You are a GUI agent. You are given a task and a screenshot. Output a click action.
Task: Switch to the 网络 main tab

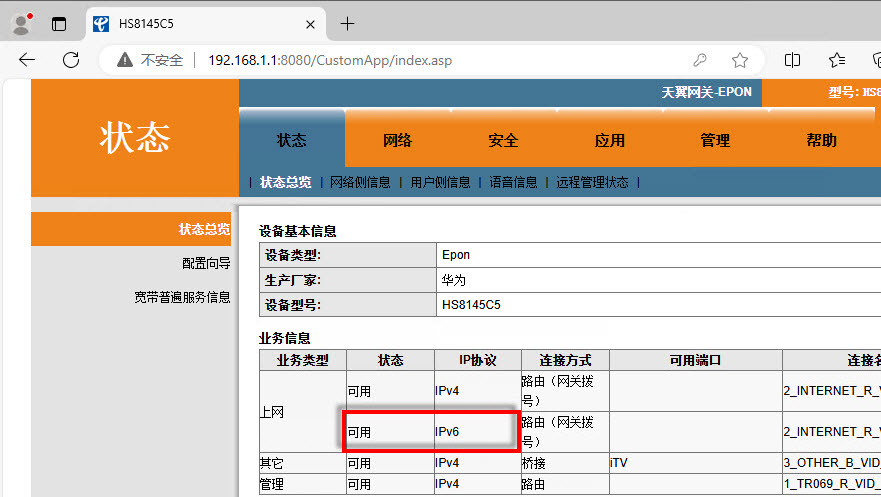pos(398,140)
